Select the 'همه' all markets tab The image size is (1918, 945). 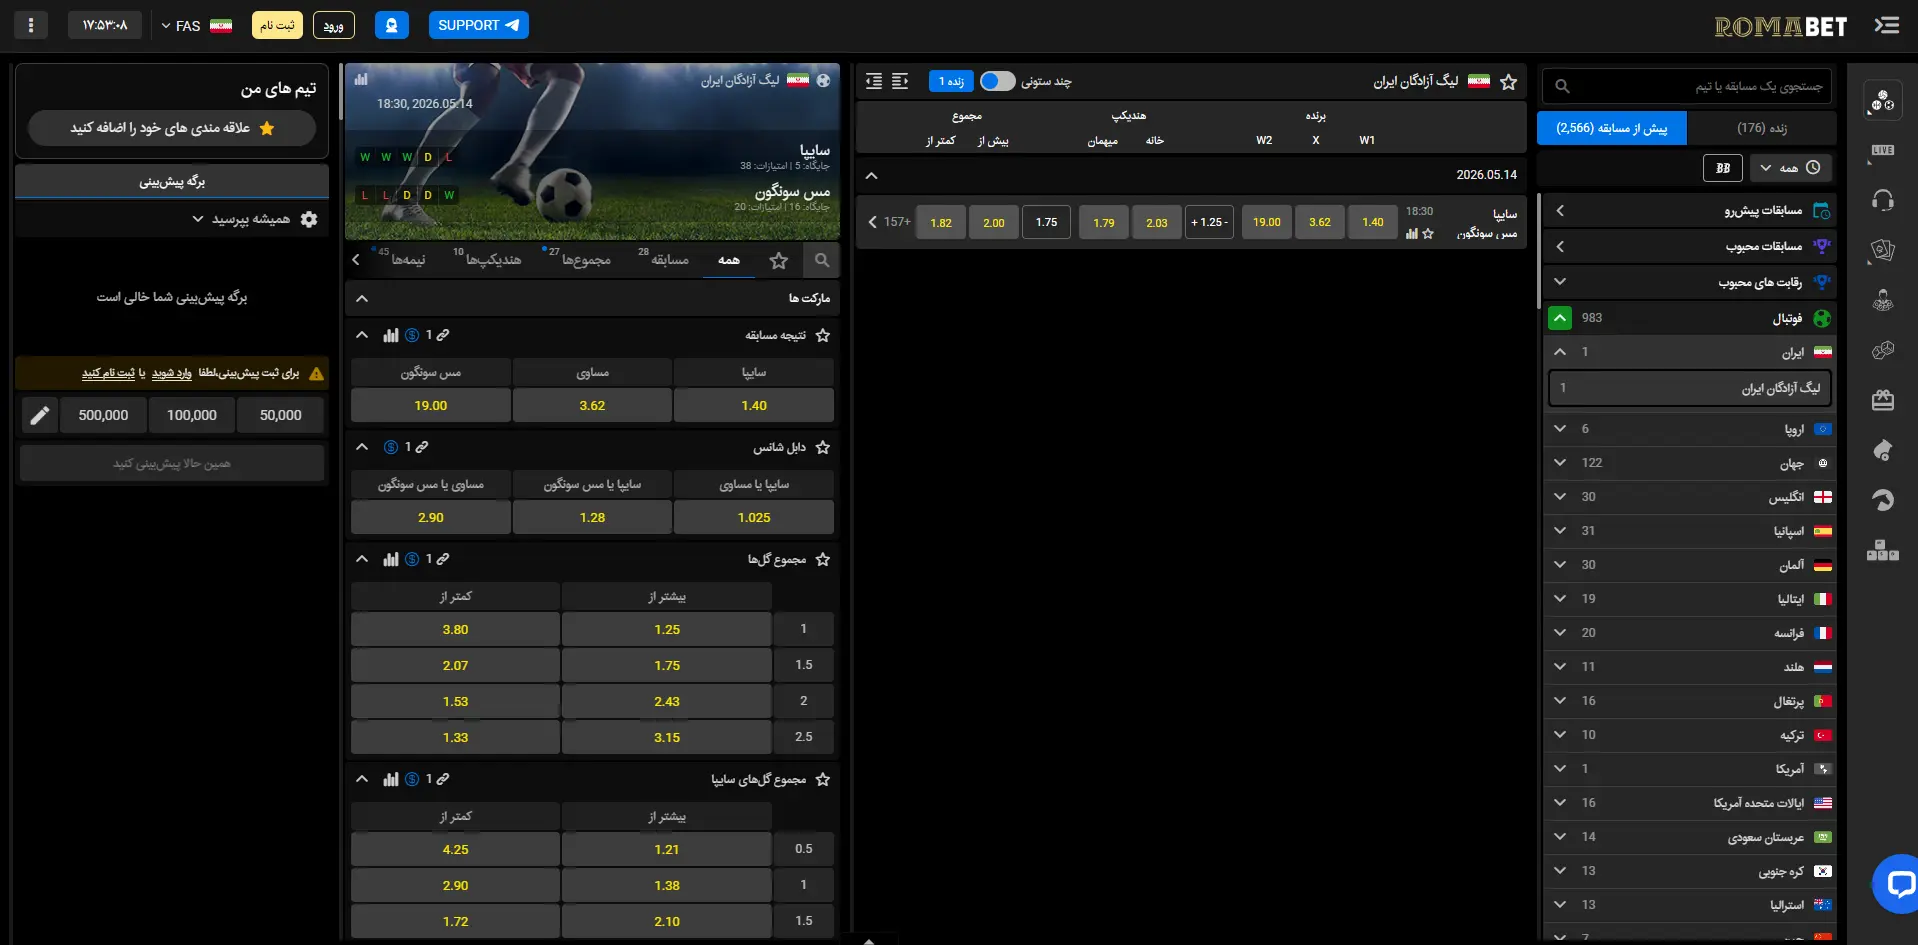click(729, 260)
